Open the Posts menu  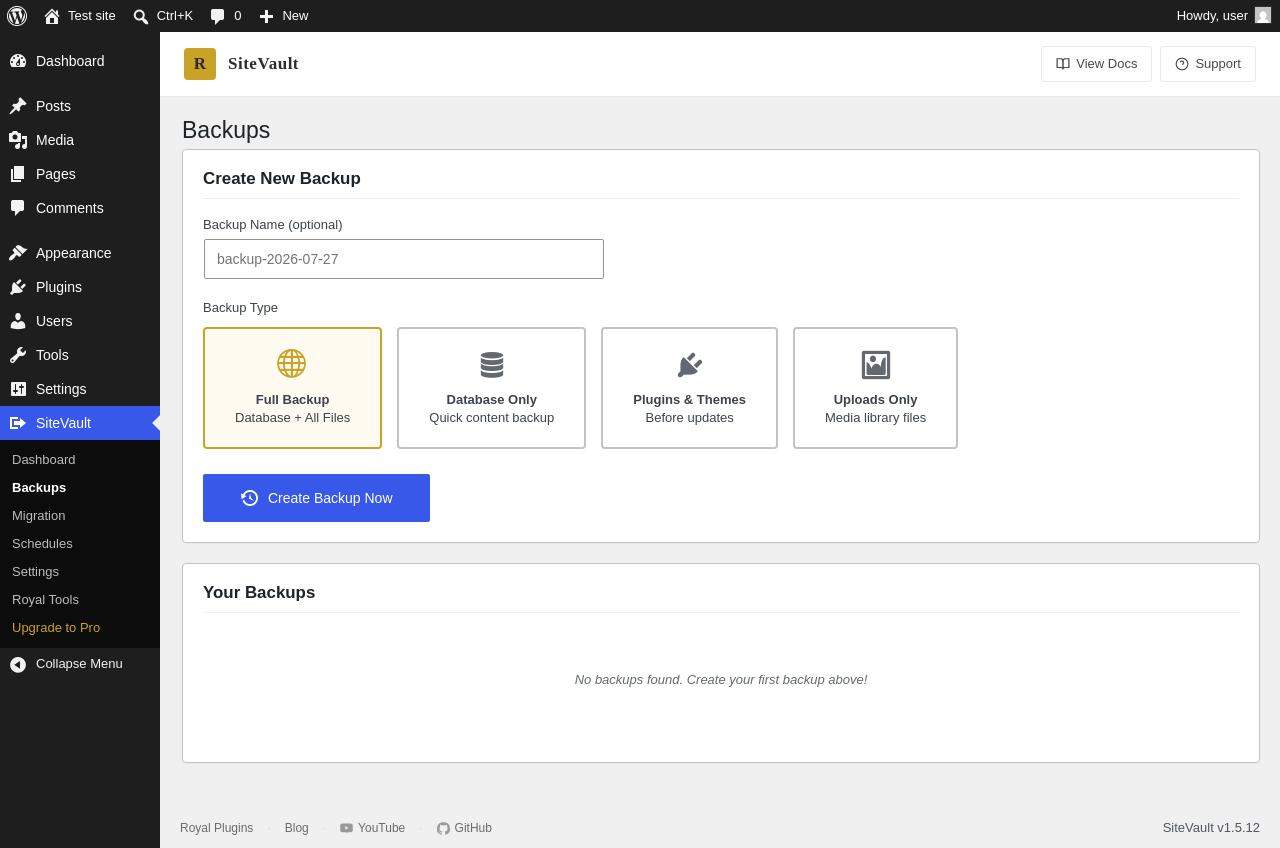pyautogui.click(x=80, y=106)
